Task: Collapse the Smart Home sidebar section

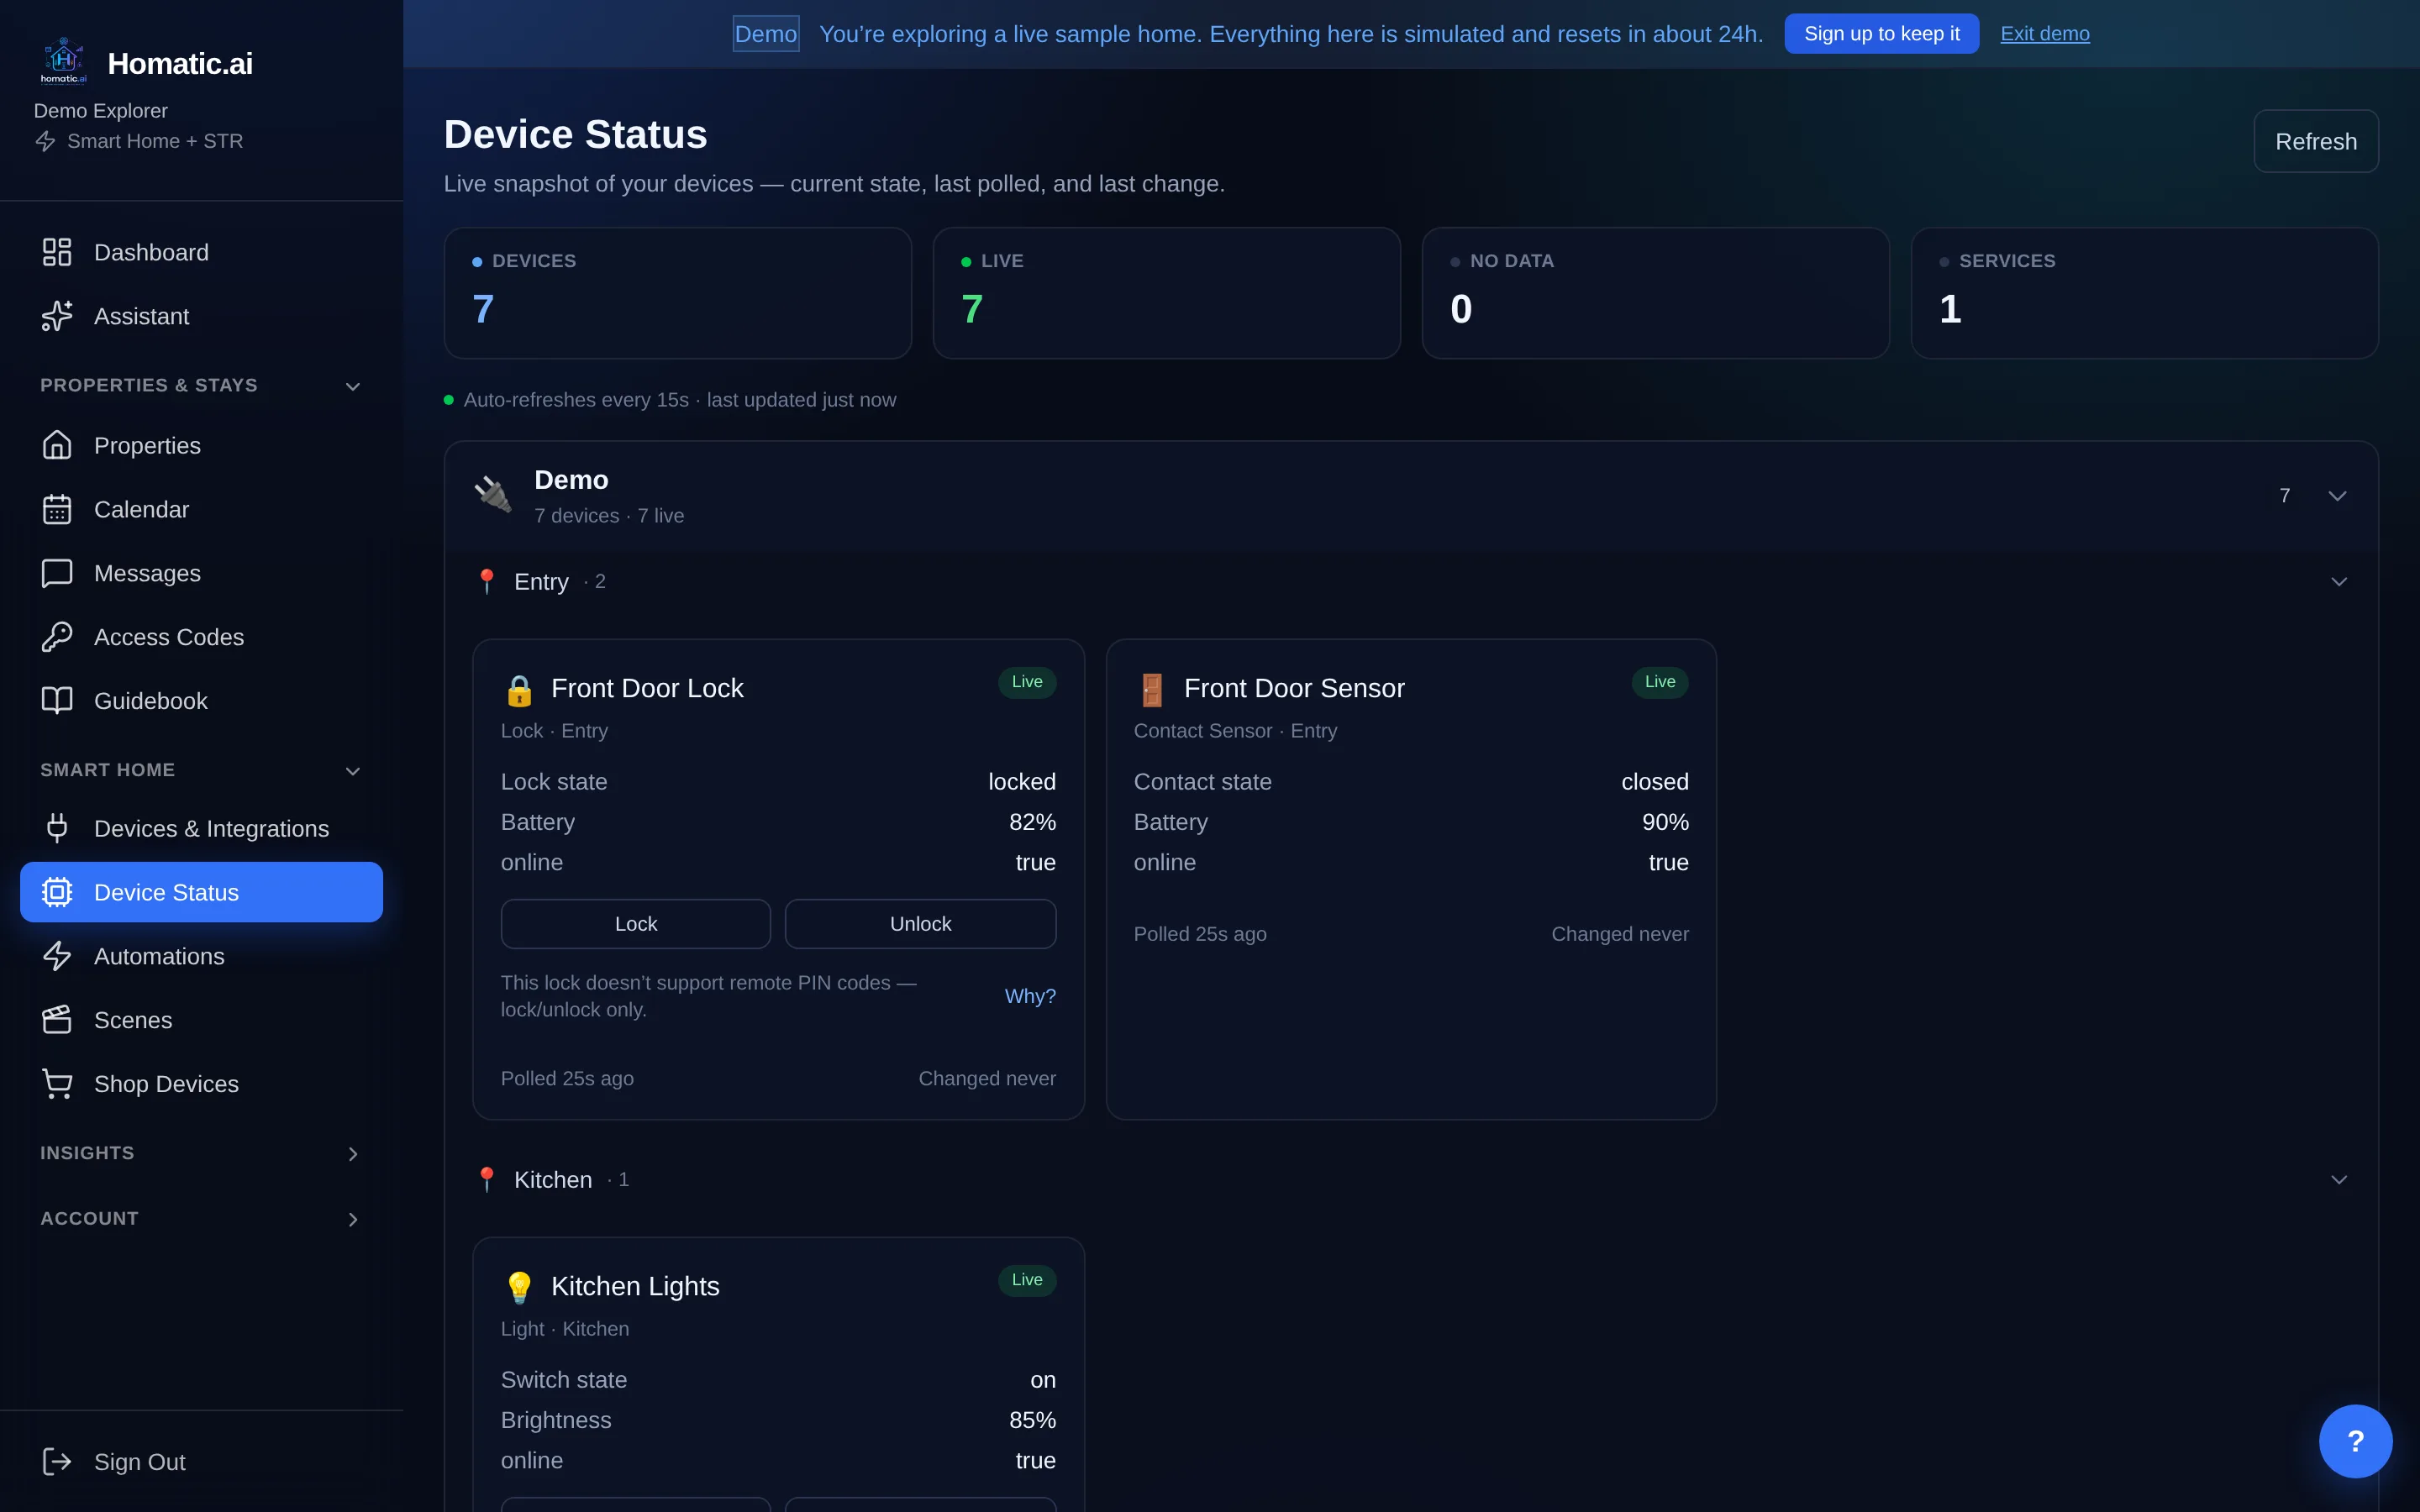Action: pyautogui.click(x=352, y=771)
